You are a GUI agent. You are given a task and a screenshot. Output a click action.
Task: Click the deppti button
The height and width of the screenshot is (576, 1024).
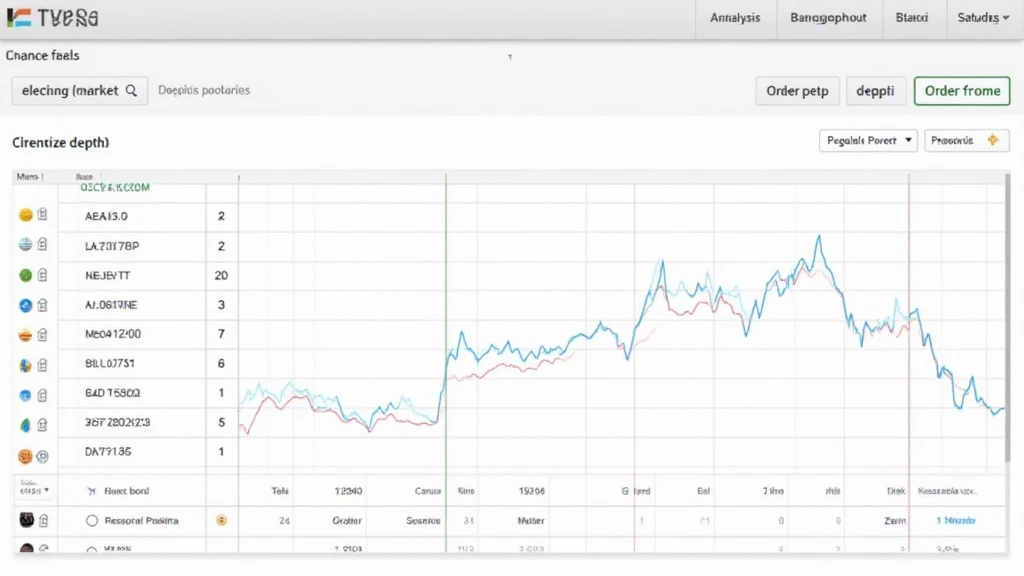(x=877, y=91)
